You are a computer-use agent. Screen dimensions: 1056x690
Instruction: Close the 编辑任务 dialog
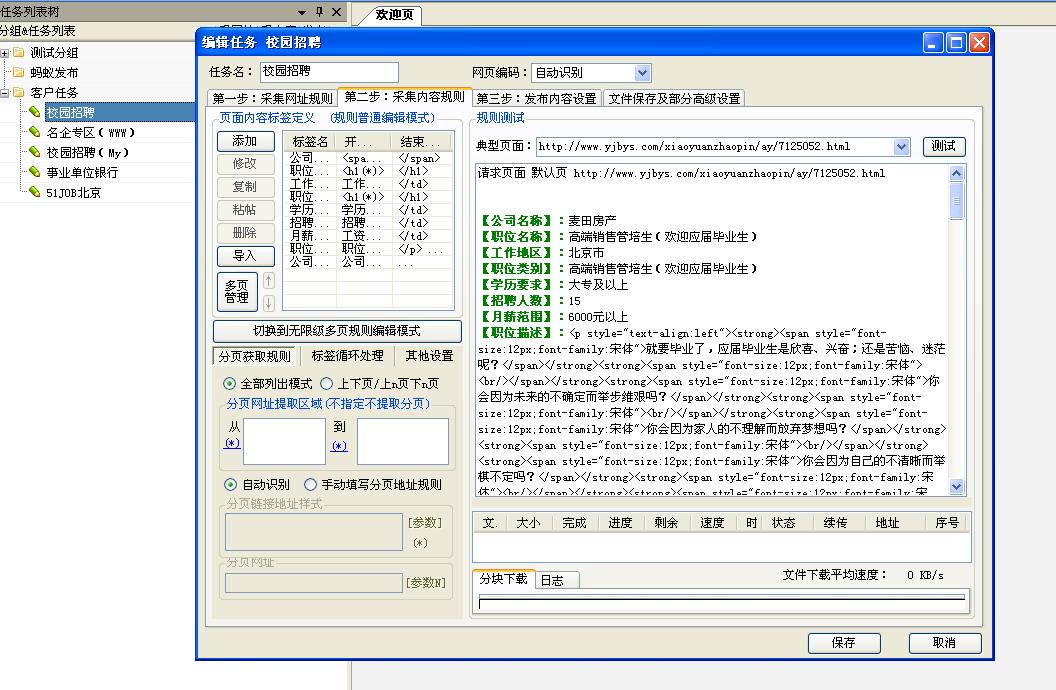[979, 43]
